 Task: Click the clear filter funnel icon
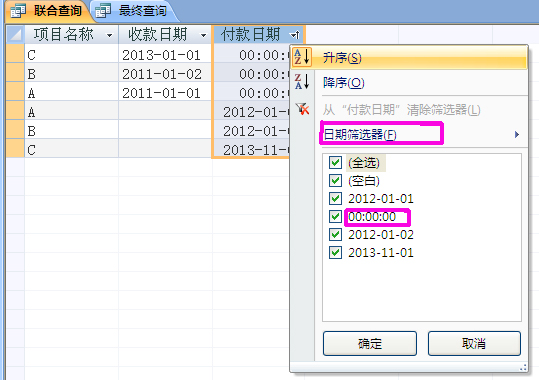pos(302,109)
